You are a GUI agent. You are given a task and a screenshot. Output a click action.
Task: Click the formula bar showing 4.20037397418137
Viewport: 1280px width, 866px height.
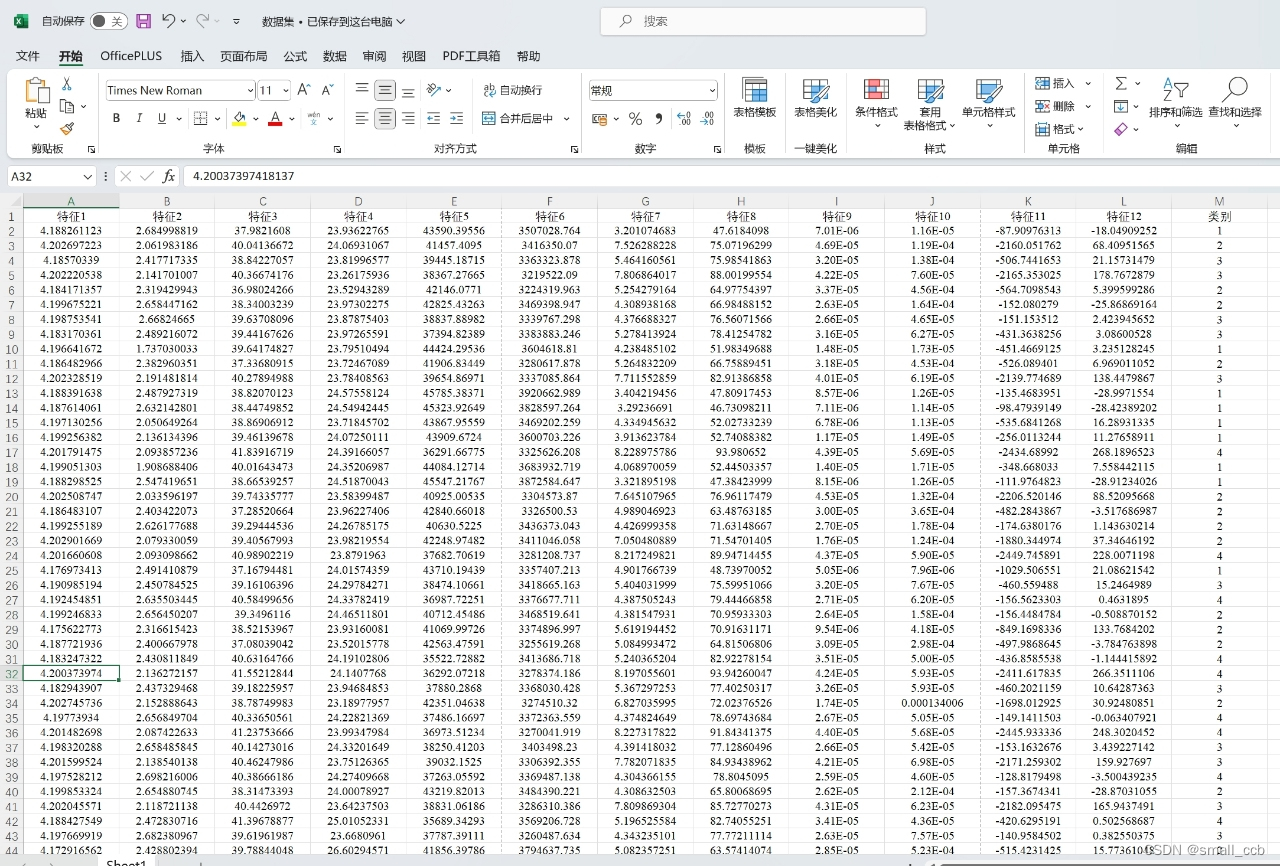click(730, 176)
